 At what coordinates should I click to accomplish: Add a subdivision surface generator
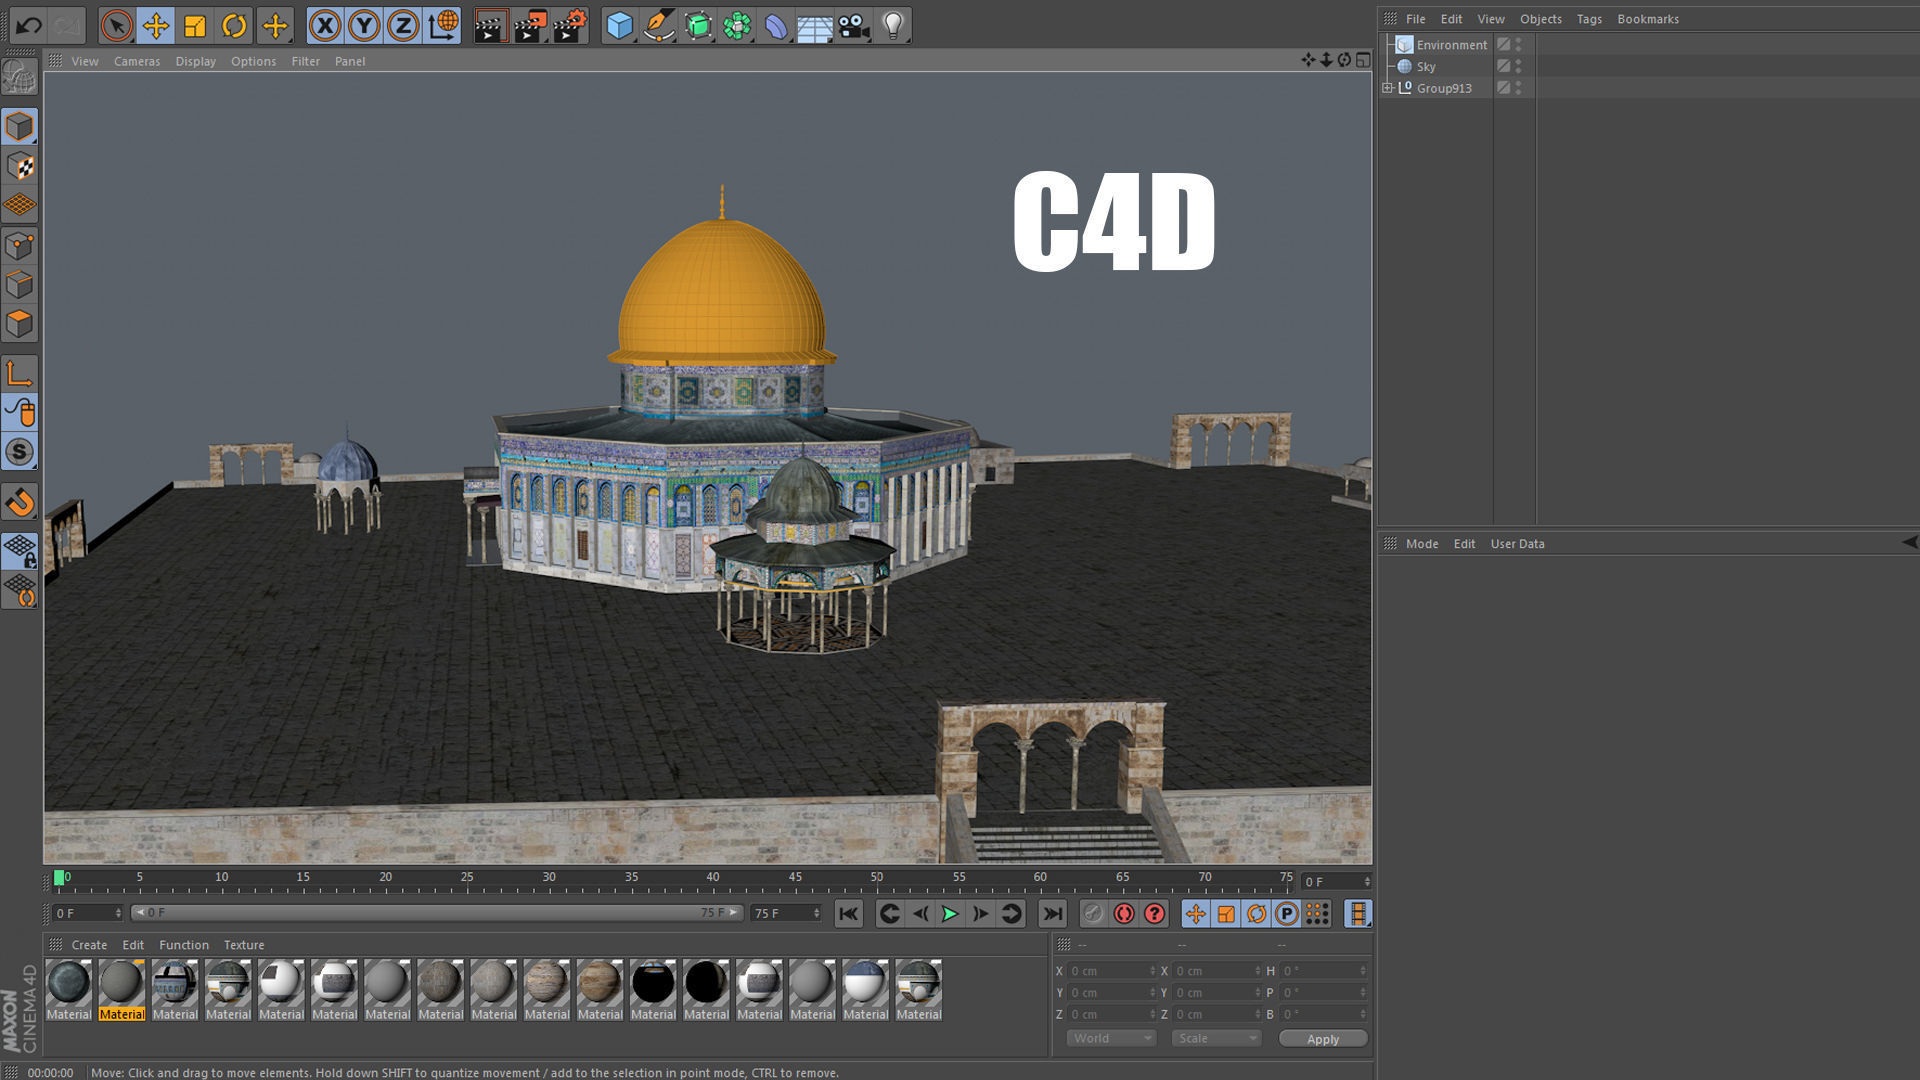pyautogui.click(x=698, y=25)
